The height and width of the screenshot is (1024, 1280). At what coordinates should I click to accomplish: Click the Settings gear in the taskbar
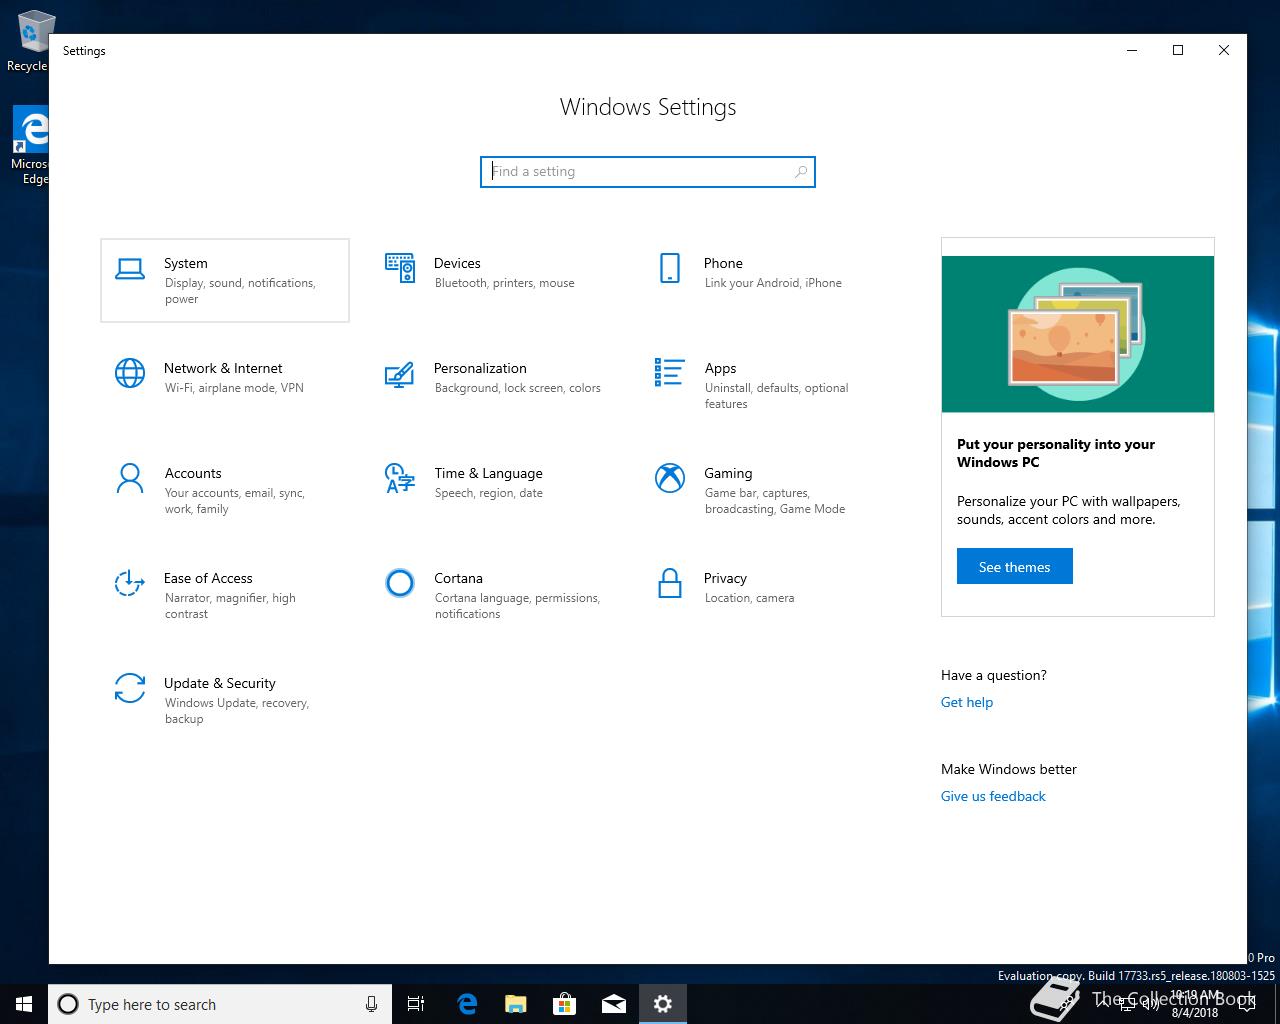663,1004
